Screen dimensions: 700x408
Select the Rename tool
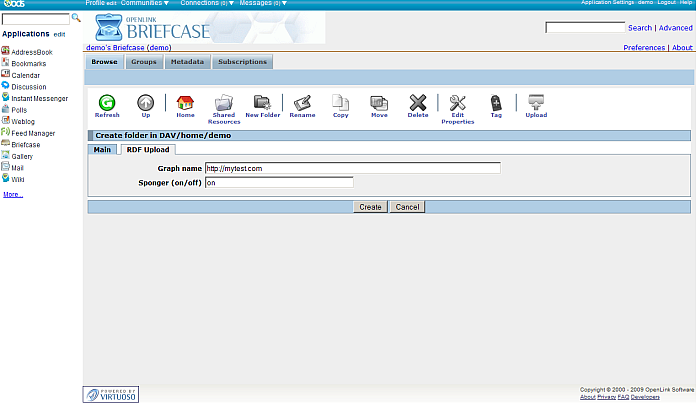(x=302, y=102)
